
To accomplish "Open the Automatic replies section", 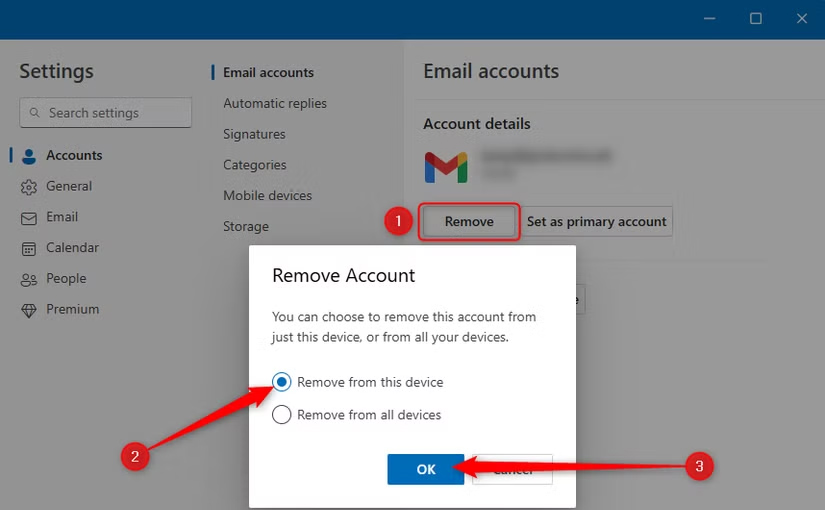I will [x=275, y=103].
